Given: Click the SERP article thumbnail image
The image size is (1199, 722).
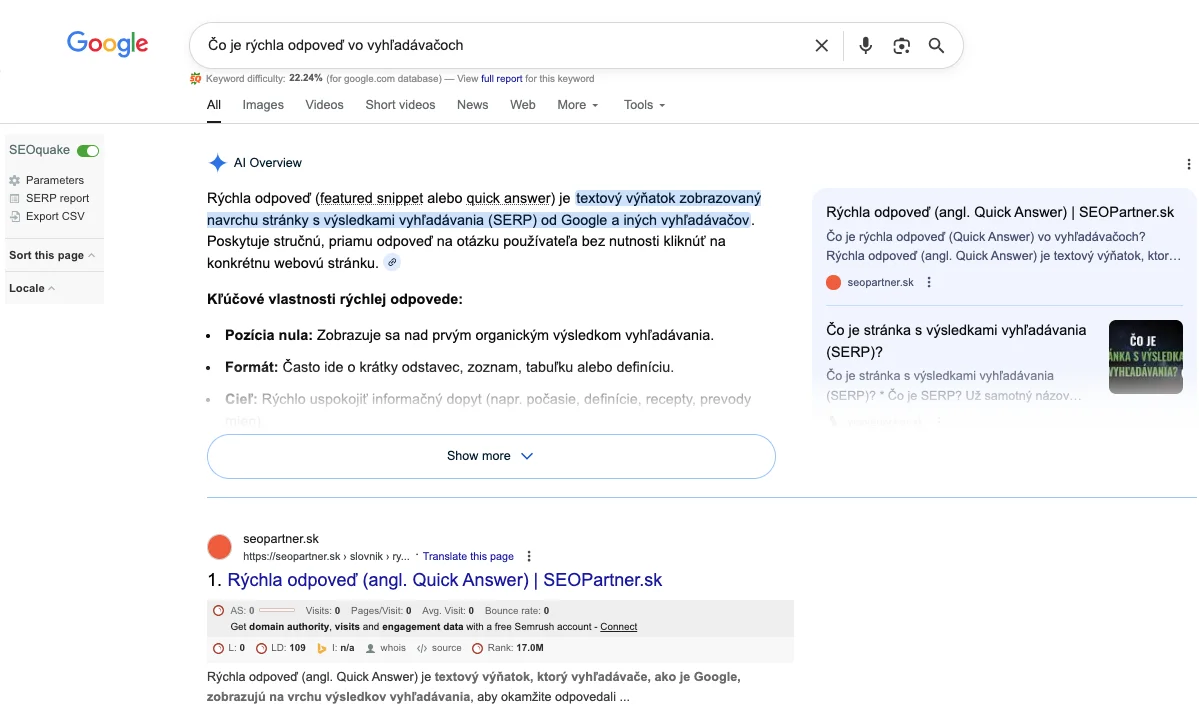Looking at the screenshot, I should (x=1145, y=357).
